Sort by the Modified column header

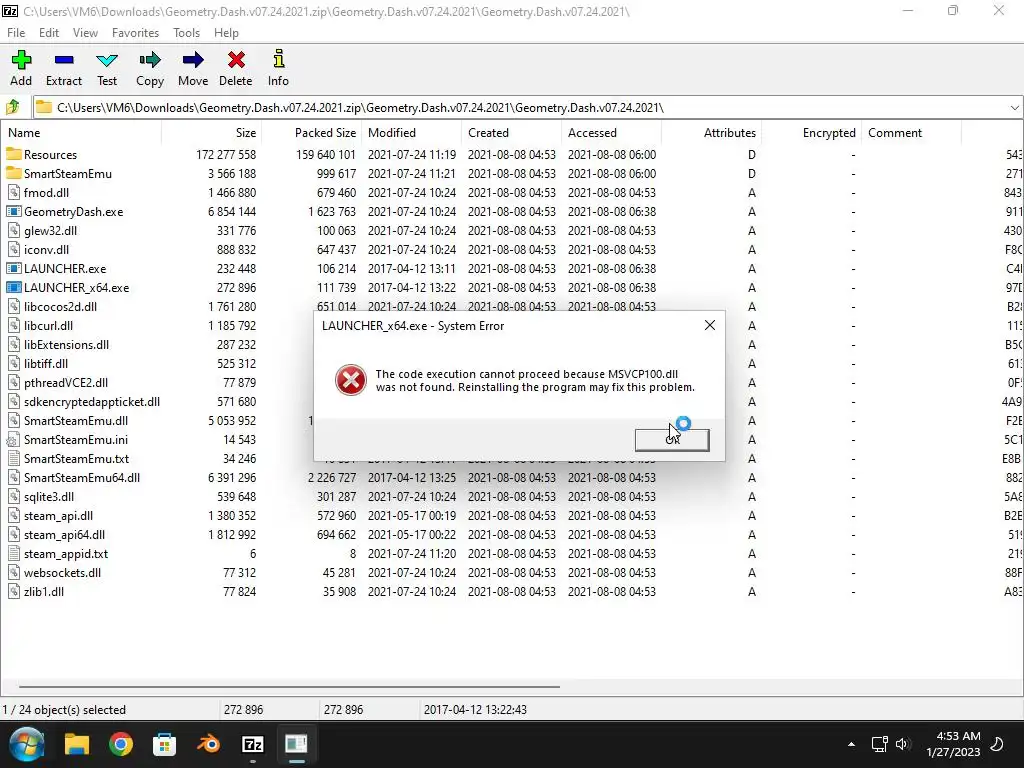click(x=411, y=133)
